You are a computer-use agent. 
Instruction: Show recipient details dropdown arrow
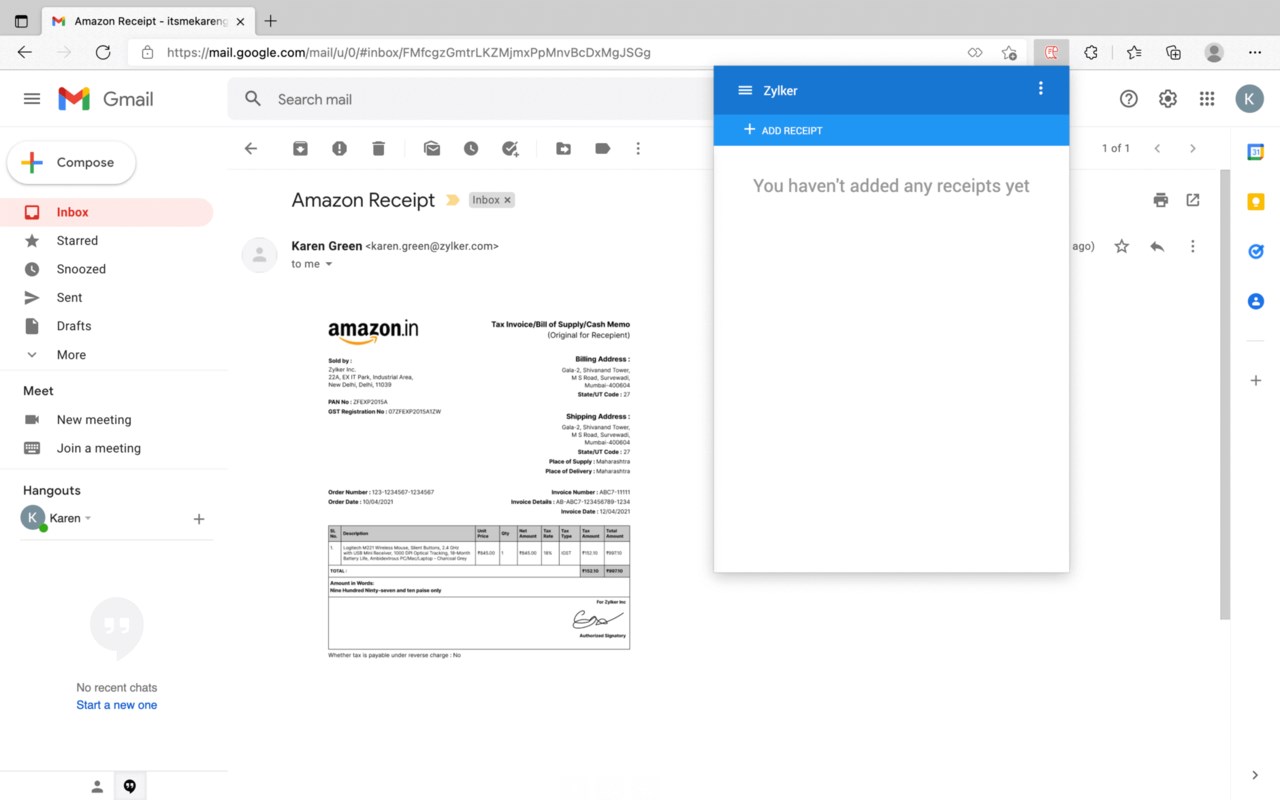tap(329, 264)
